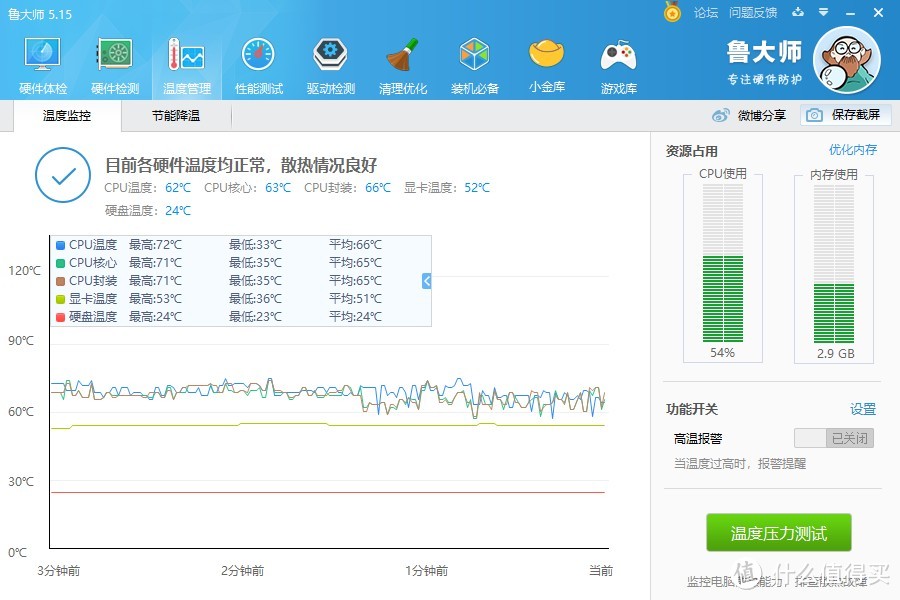Click the Weibo logo icon
This screenshot has width=900, height=600.
pyautogui.click(x=720, y=115)
